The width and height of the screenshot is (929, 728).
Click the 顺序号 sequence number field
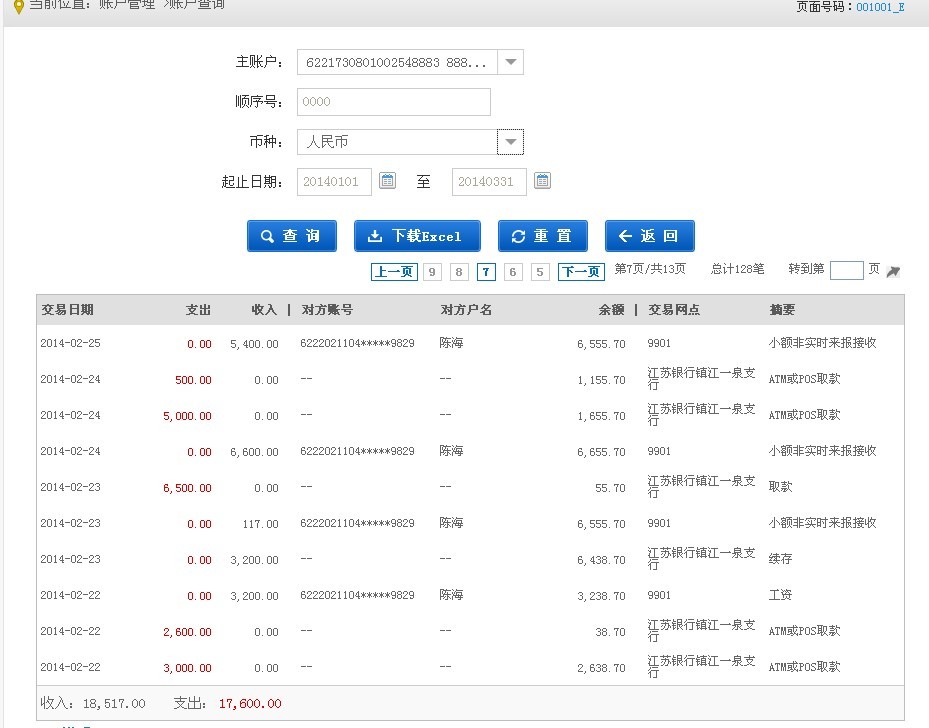pyautogui.click(x=393, y=102)
